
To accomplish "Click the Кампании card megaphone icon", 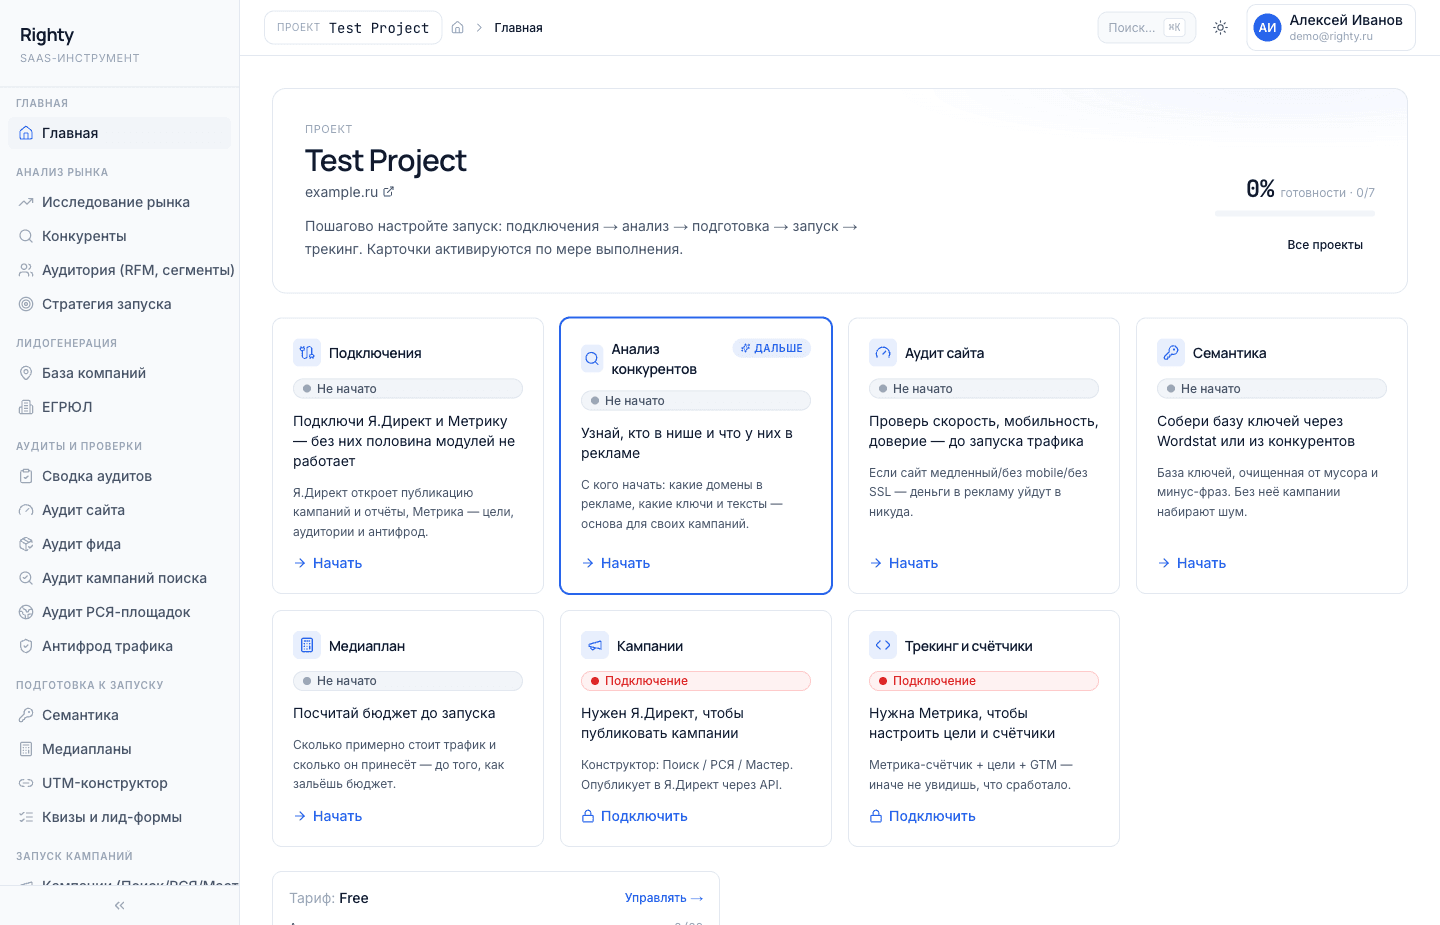I will 595,645.
